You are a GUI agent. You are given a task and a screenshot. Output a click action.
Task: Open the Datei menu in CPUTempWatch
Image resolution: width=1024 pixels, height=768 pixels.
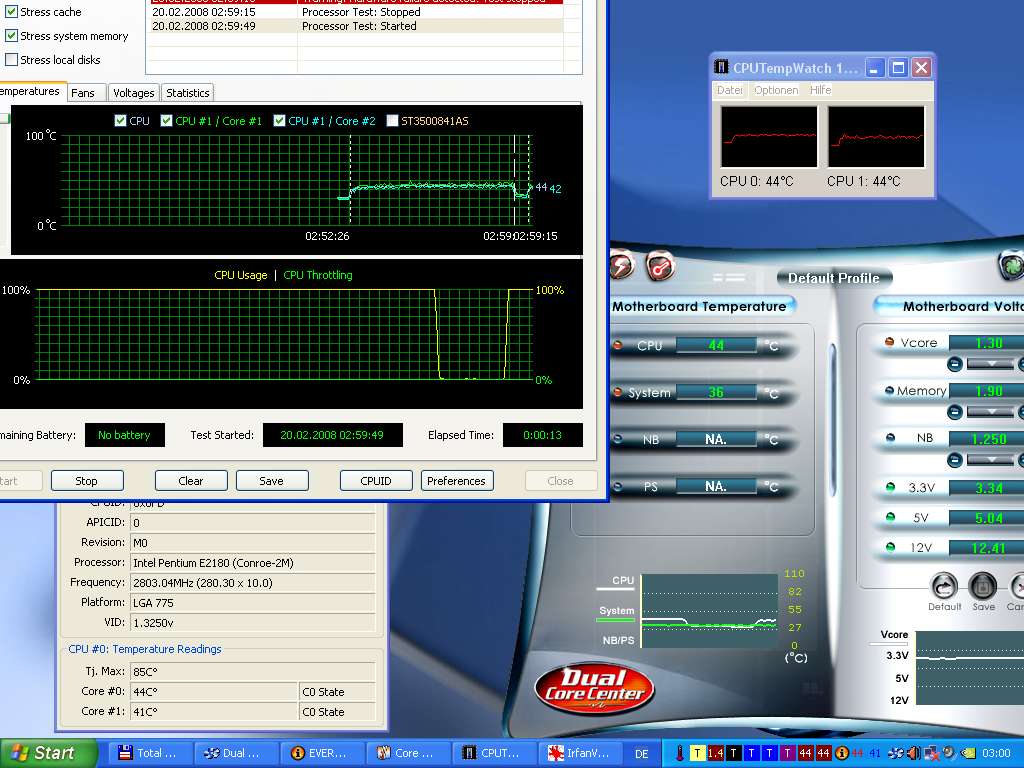[729, 90]
